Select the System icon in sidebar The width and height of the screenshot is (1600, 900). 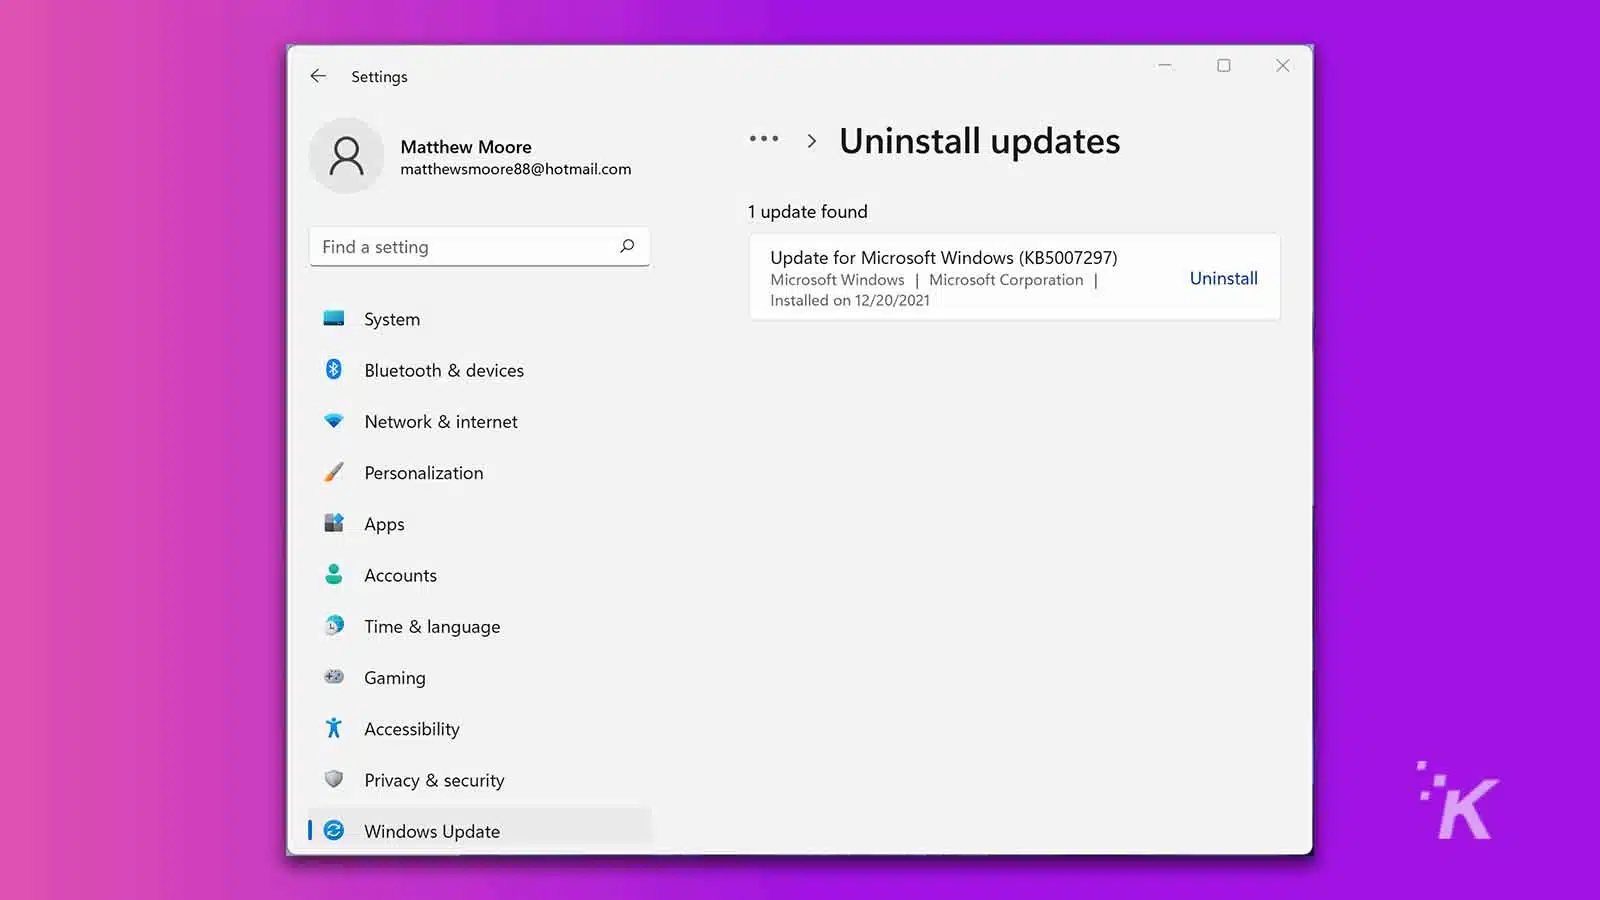point(334,318)
